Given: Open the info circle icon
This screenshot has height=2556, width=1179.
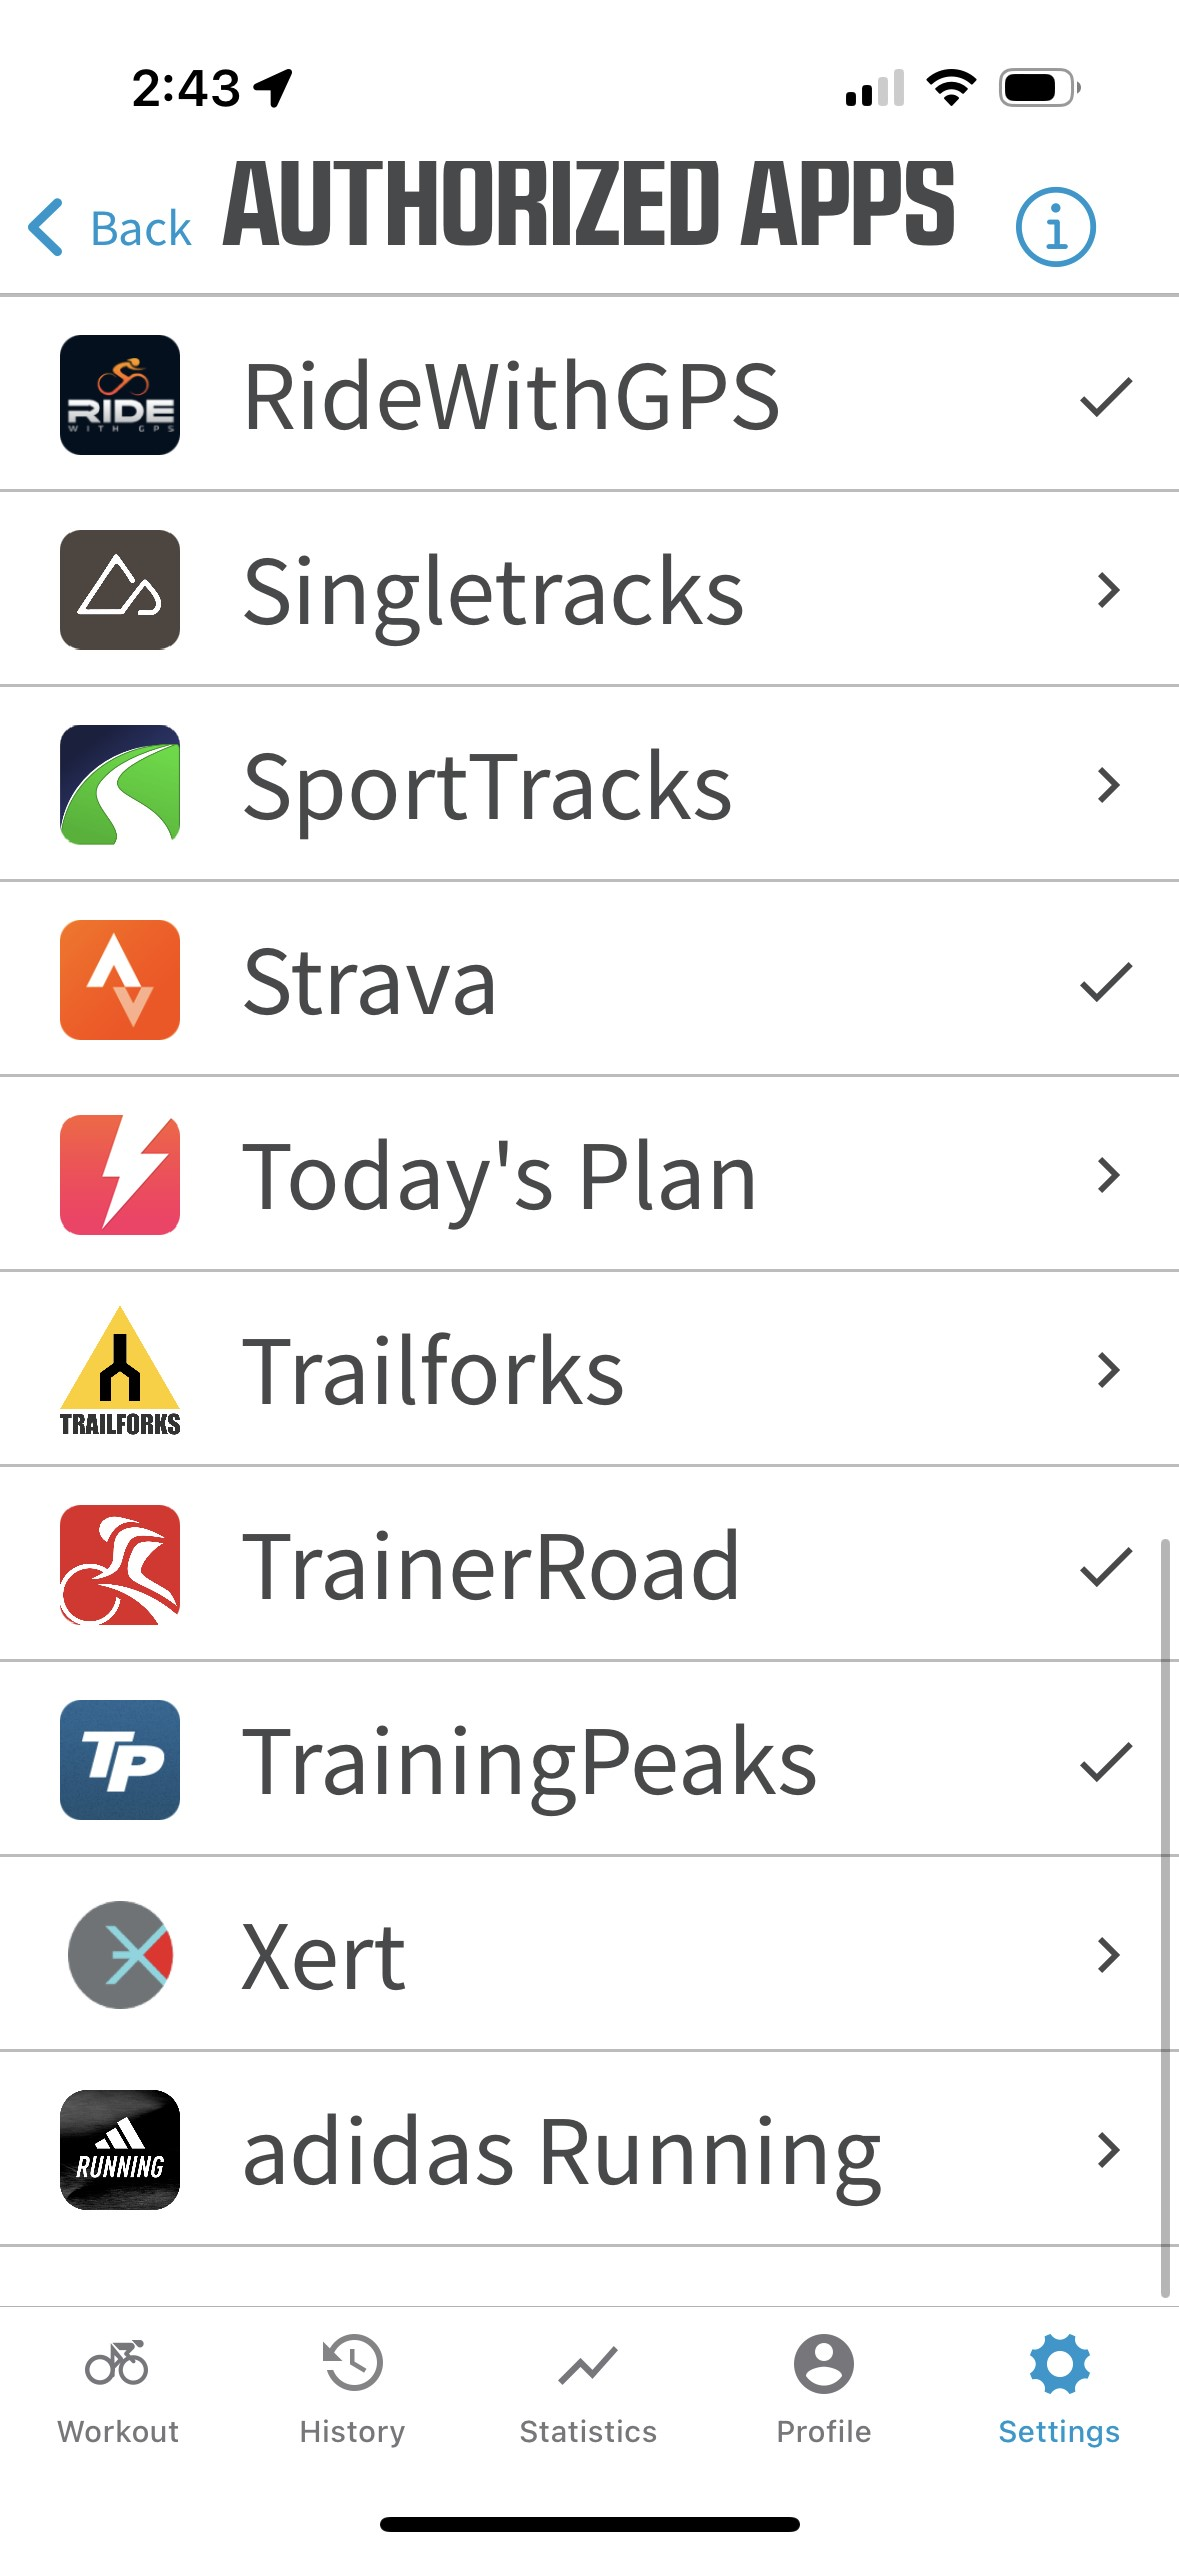Looking at the screenshot, I should [1056, 227].
